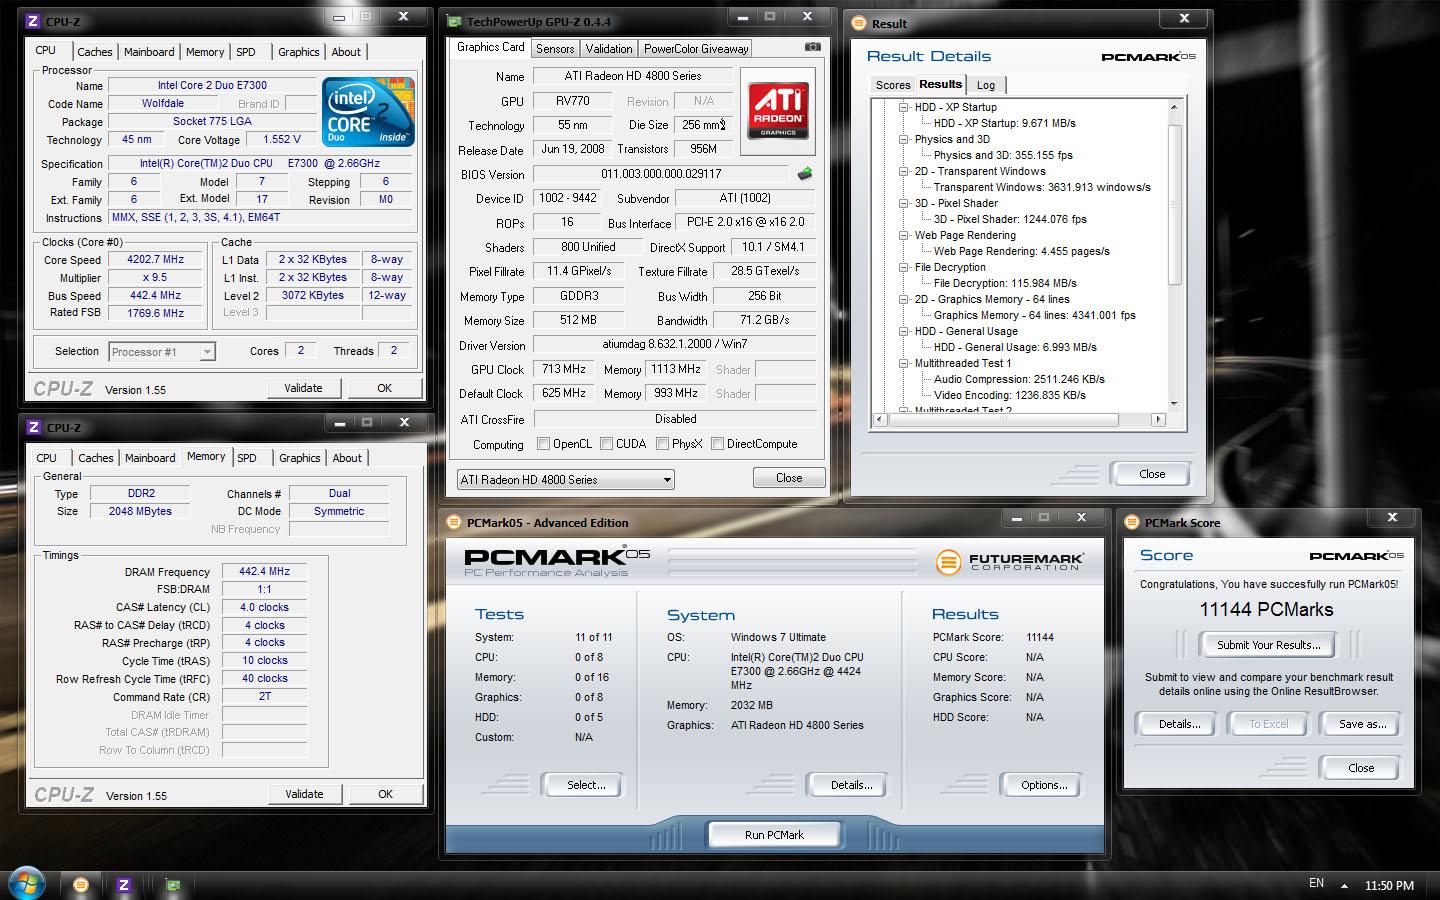Click scroll-right arrow in Result tree
Screen dimensions: 1440x900
coord(1158,420)
